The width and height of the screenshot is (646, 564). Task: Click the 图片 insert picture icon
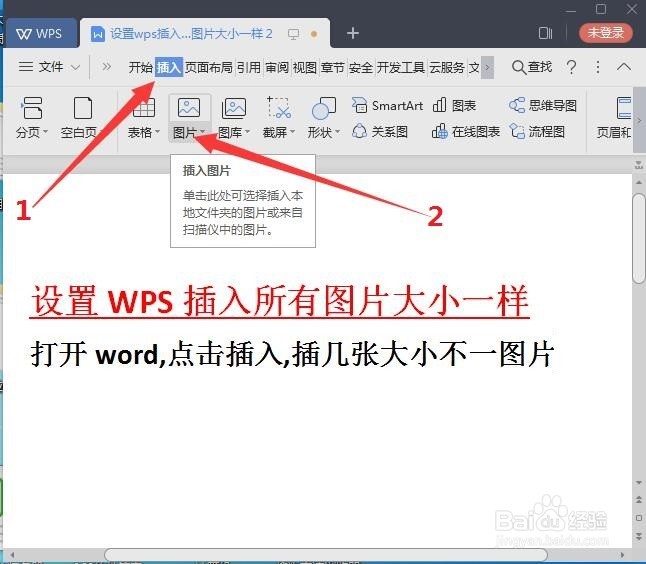tap(189, 107)
